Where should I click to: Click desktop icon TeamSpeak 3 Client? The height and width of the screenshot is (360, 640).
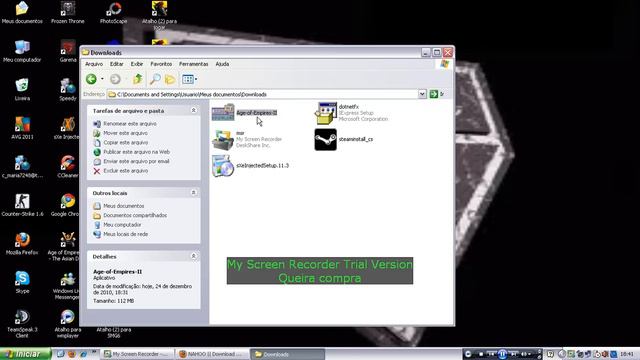pos(22,324)
